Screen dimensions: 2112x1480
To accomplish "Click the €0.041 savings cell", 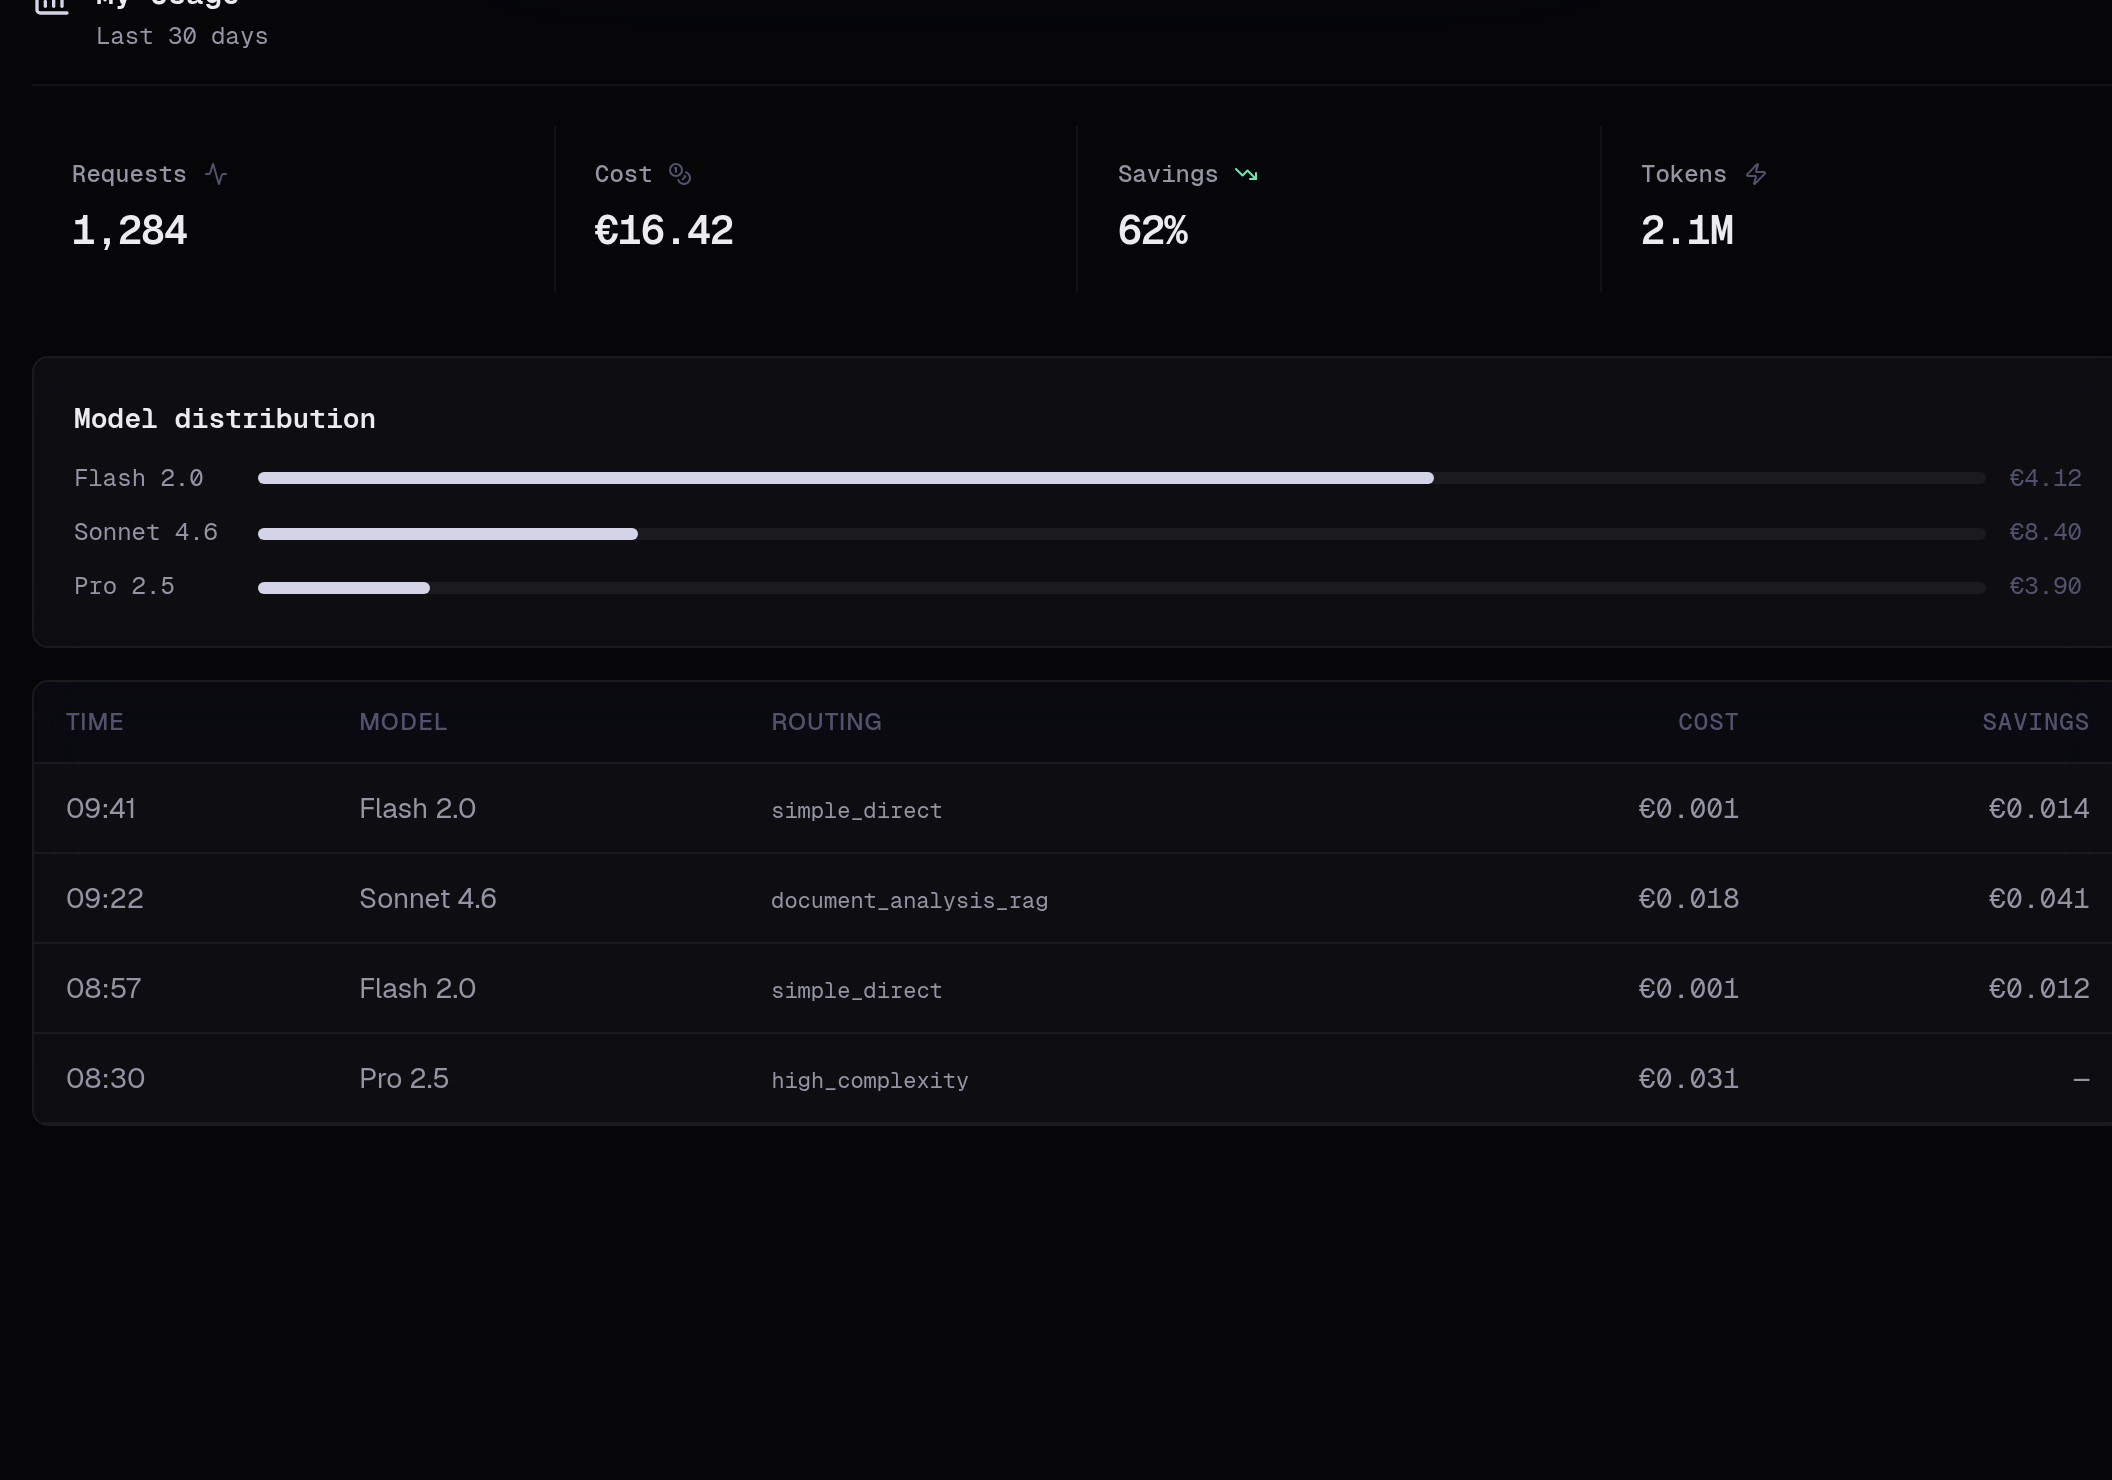I will (x=2039, y=898).
